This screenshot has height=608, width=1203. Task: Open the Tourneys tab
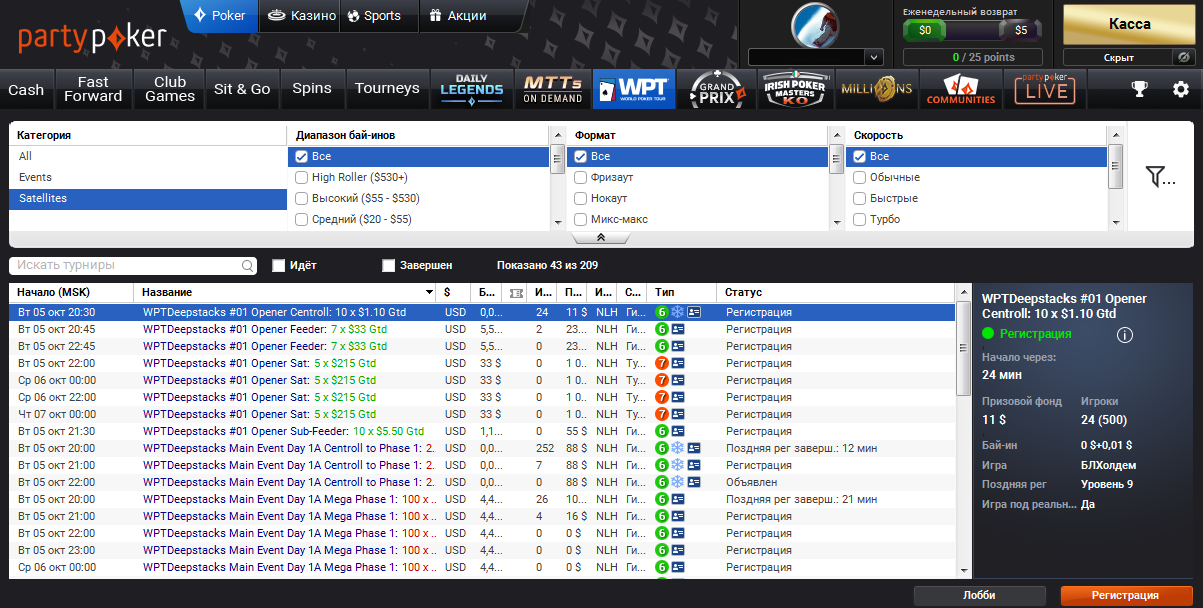(x=387, y=89)
